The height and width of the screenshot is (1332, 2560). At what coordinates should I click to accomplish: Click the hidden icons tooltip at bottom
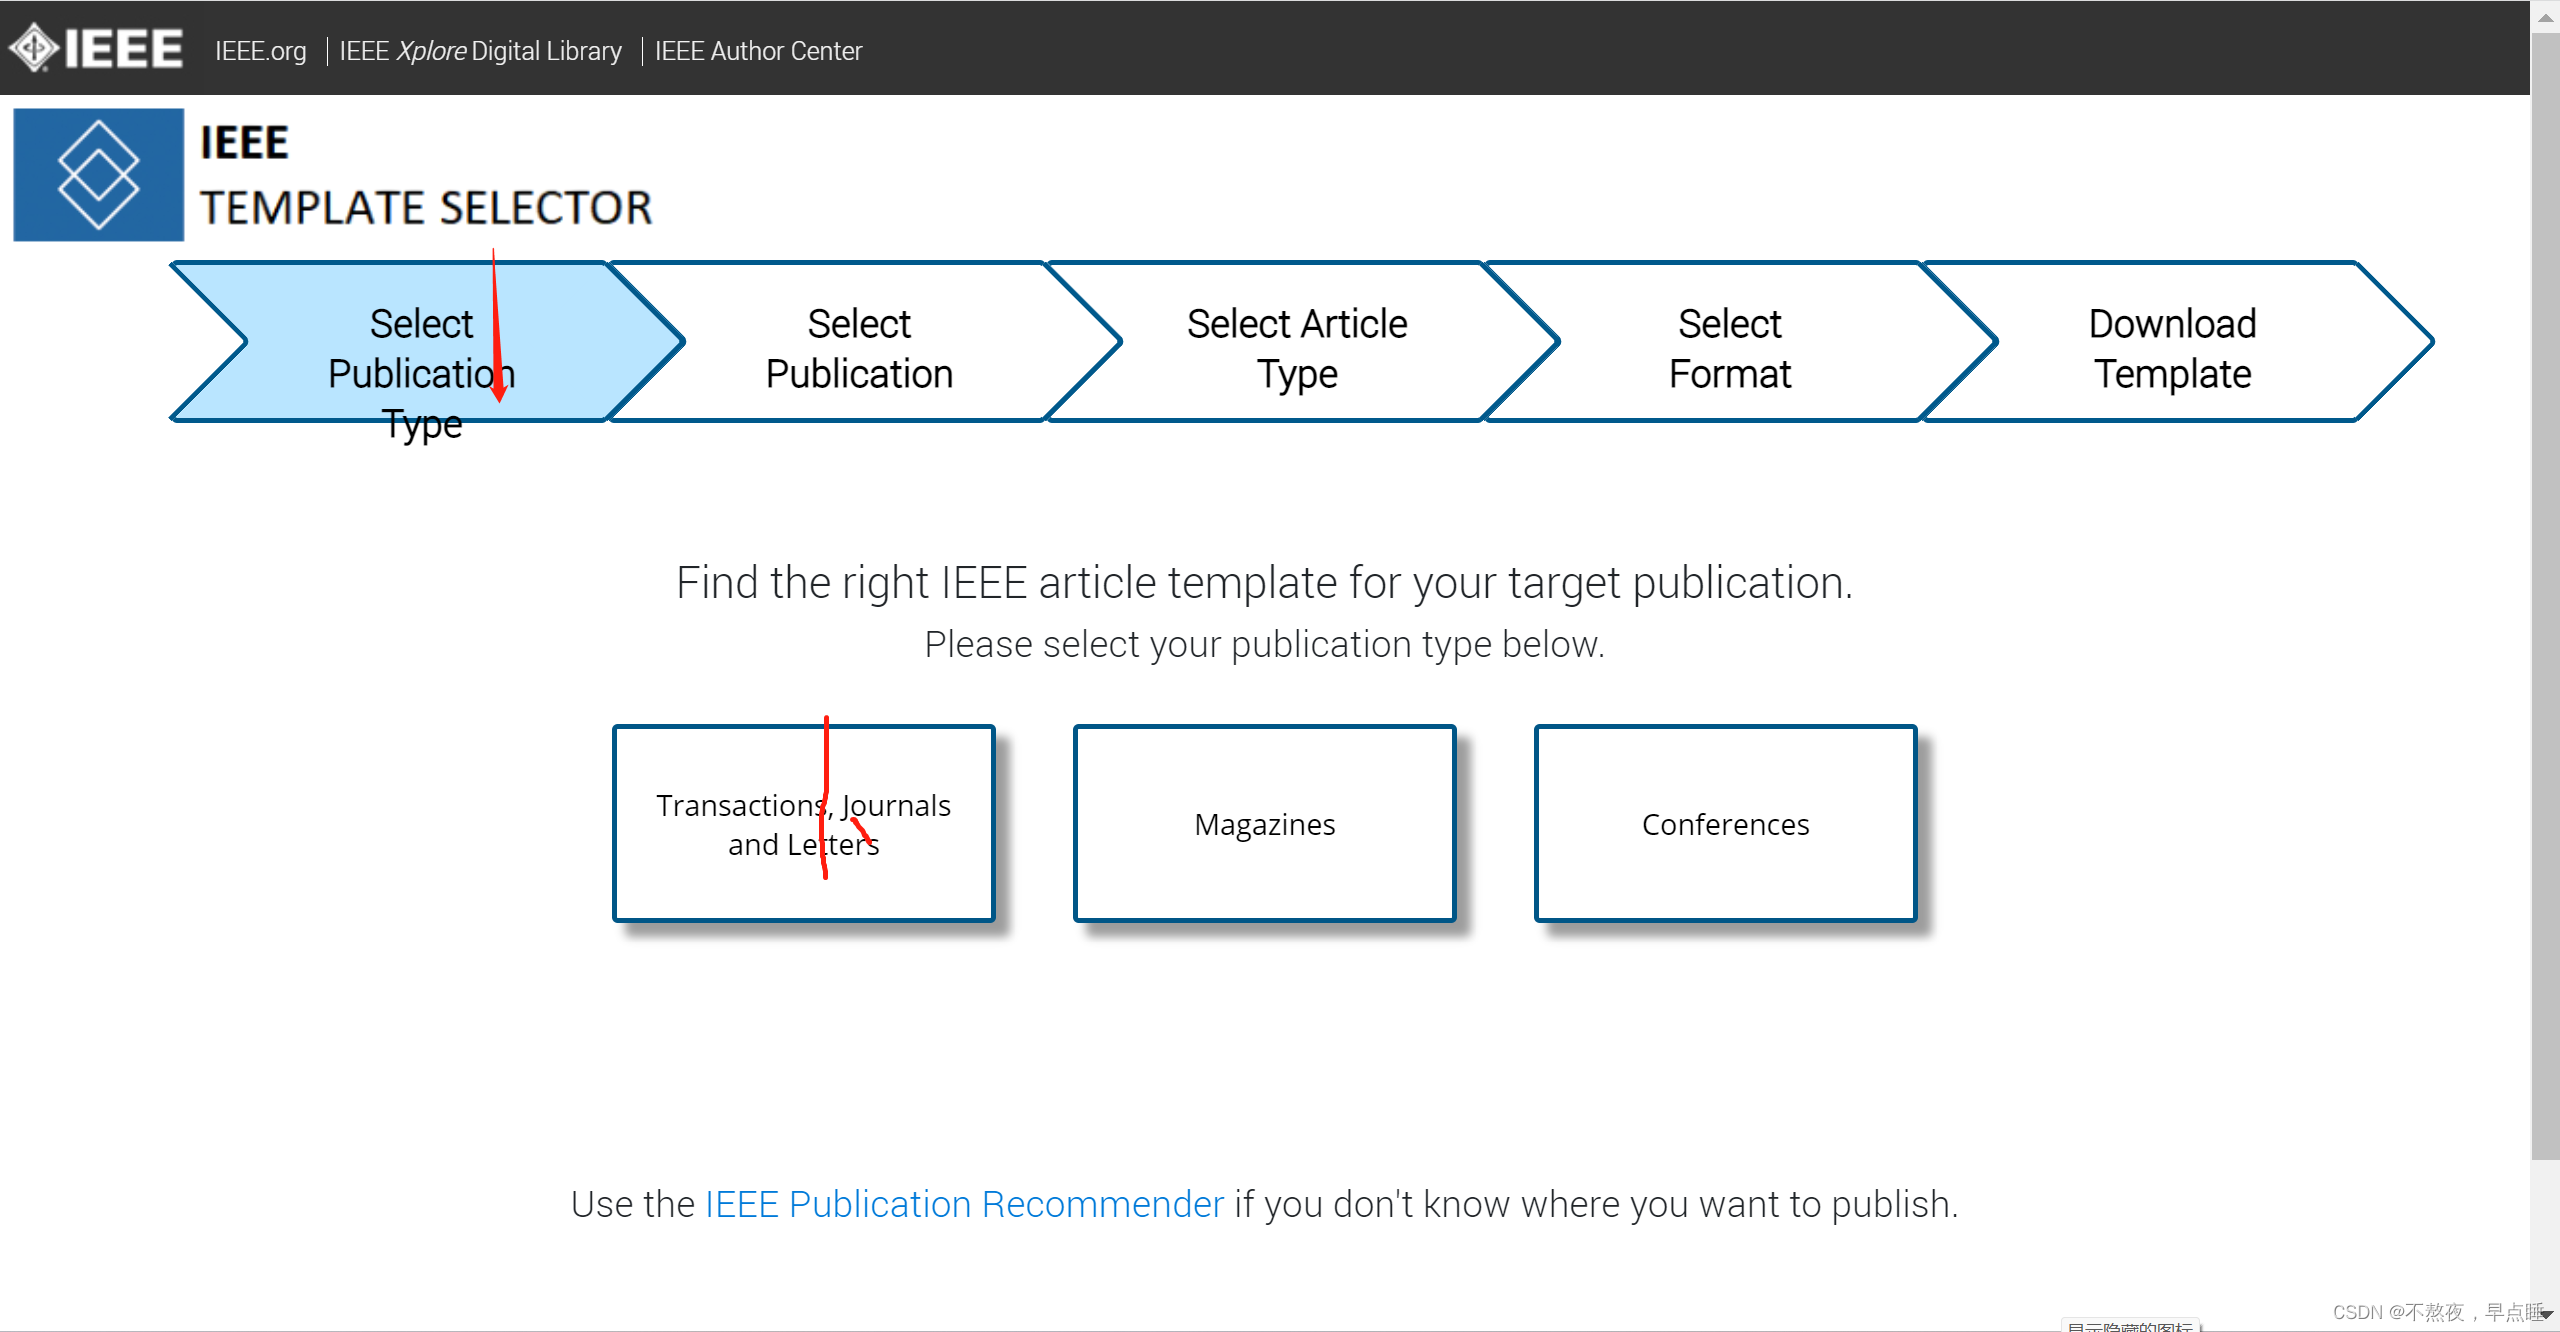coord(2130,1326)
